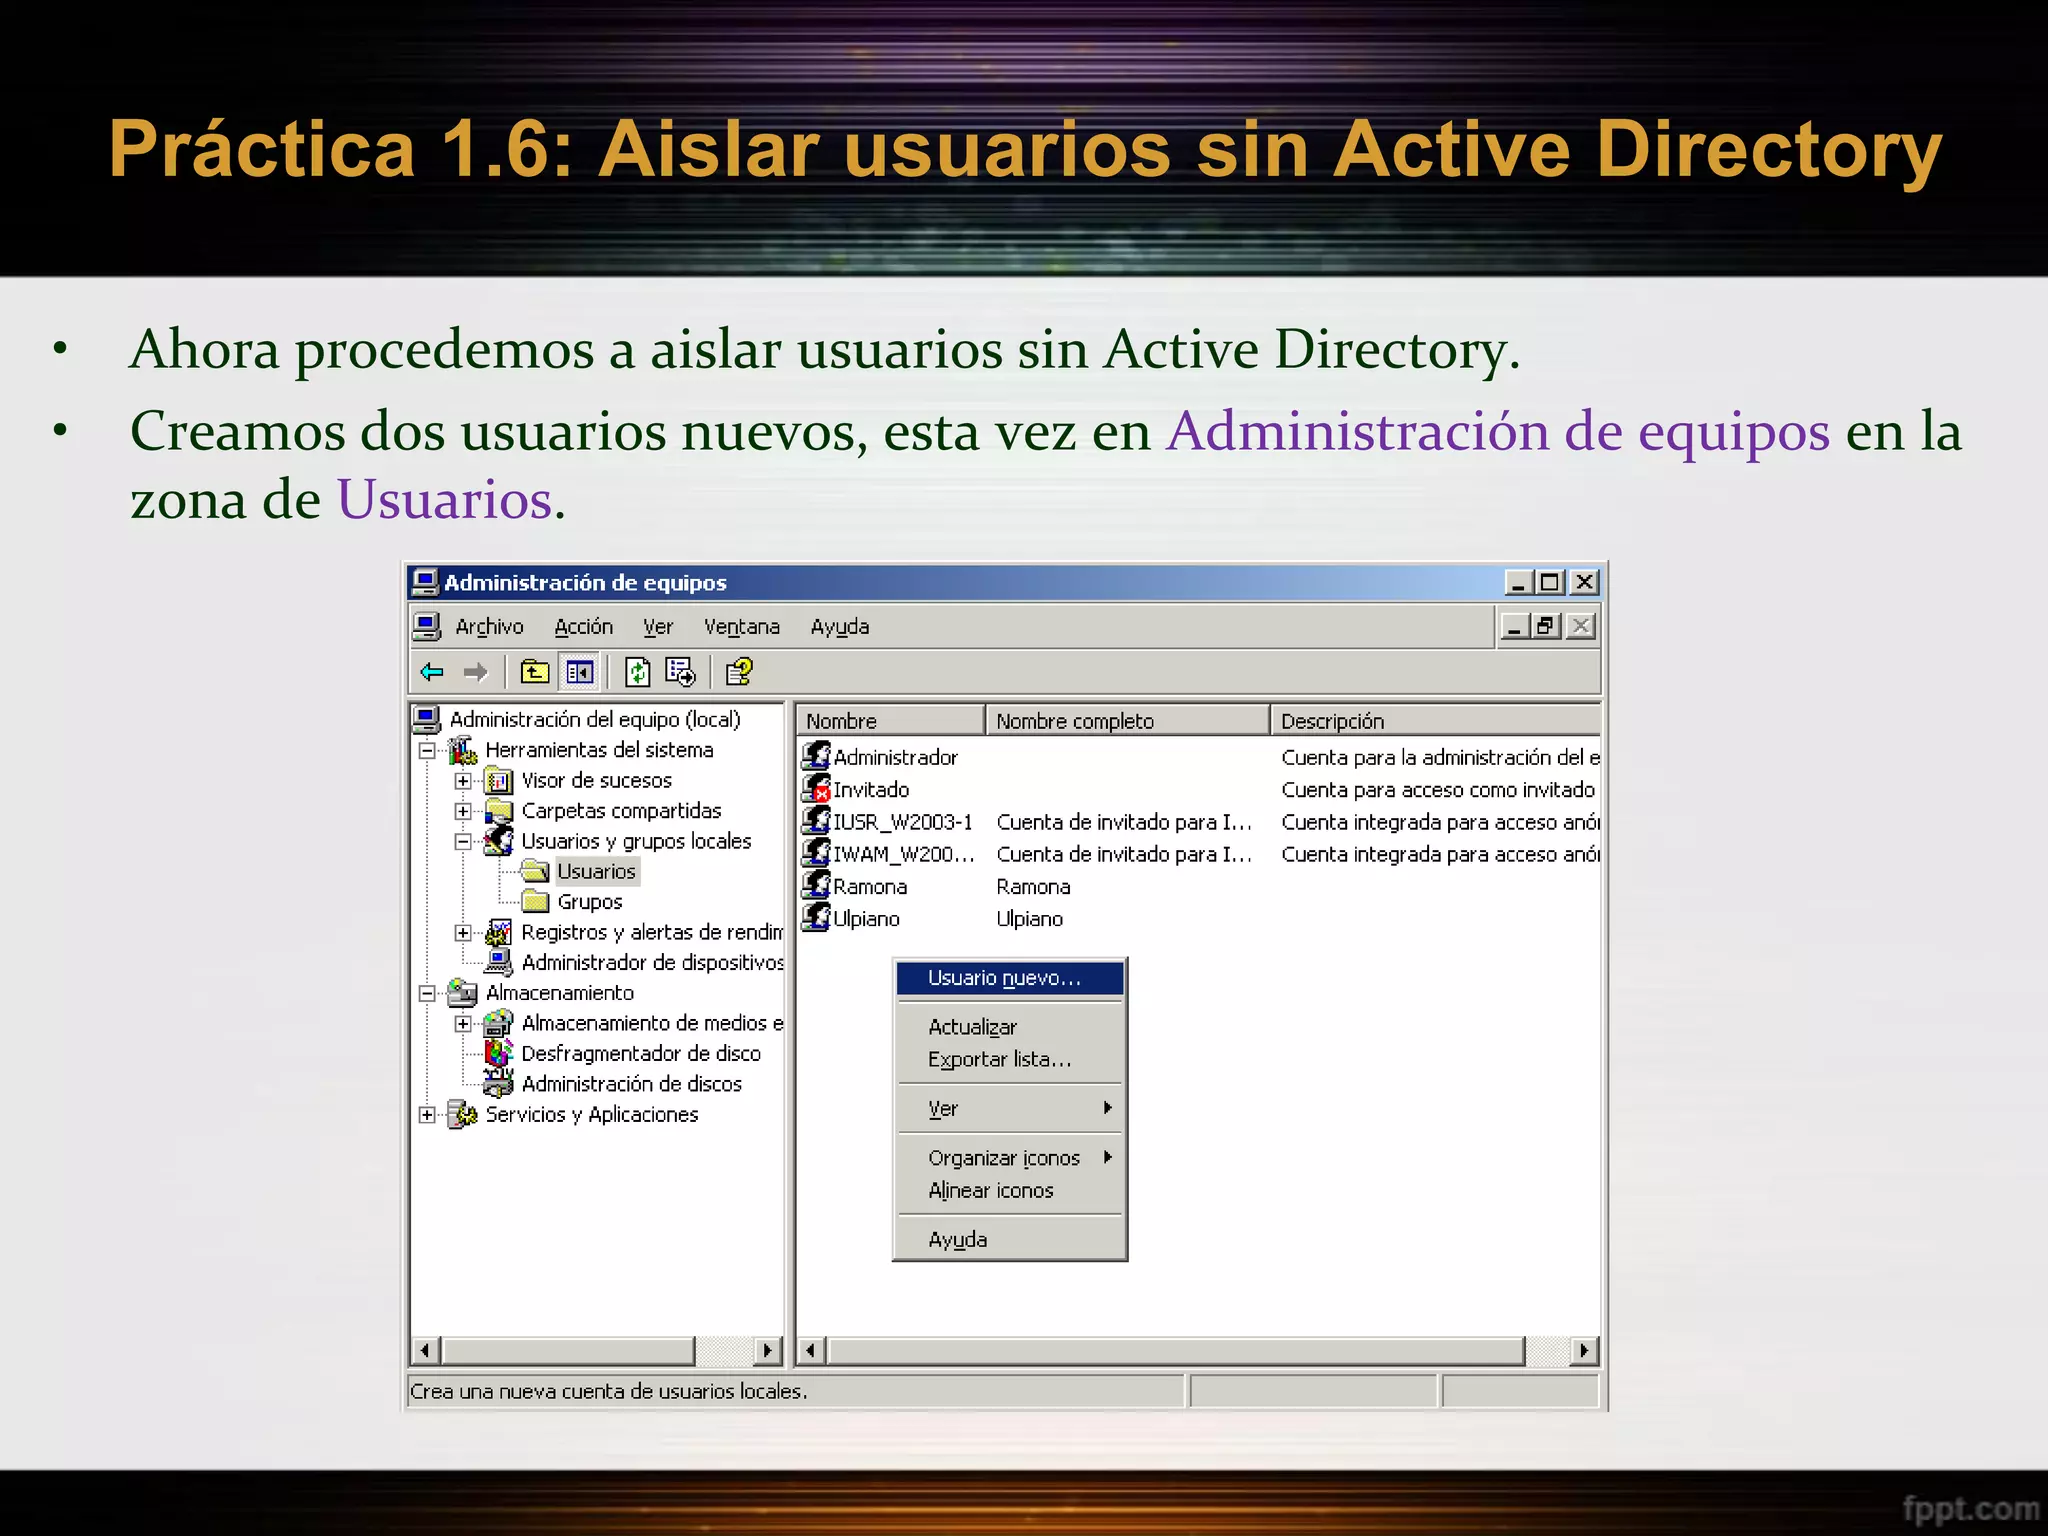
Task: Expand the Visor de sucesos node
Action: tap(463, 780)
